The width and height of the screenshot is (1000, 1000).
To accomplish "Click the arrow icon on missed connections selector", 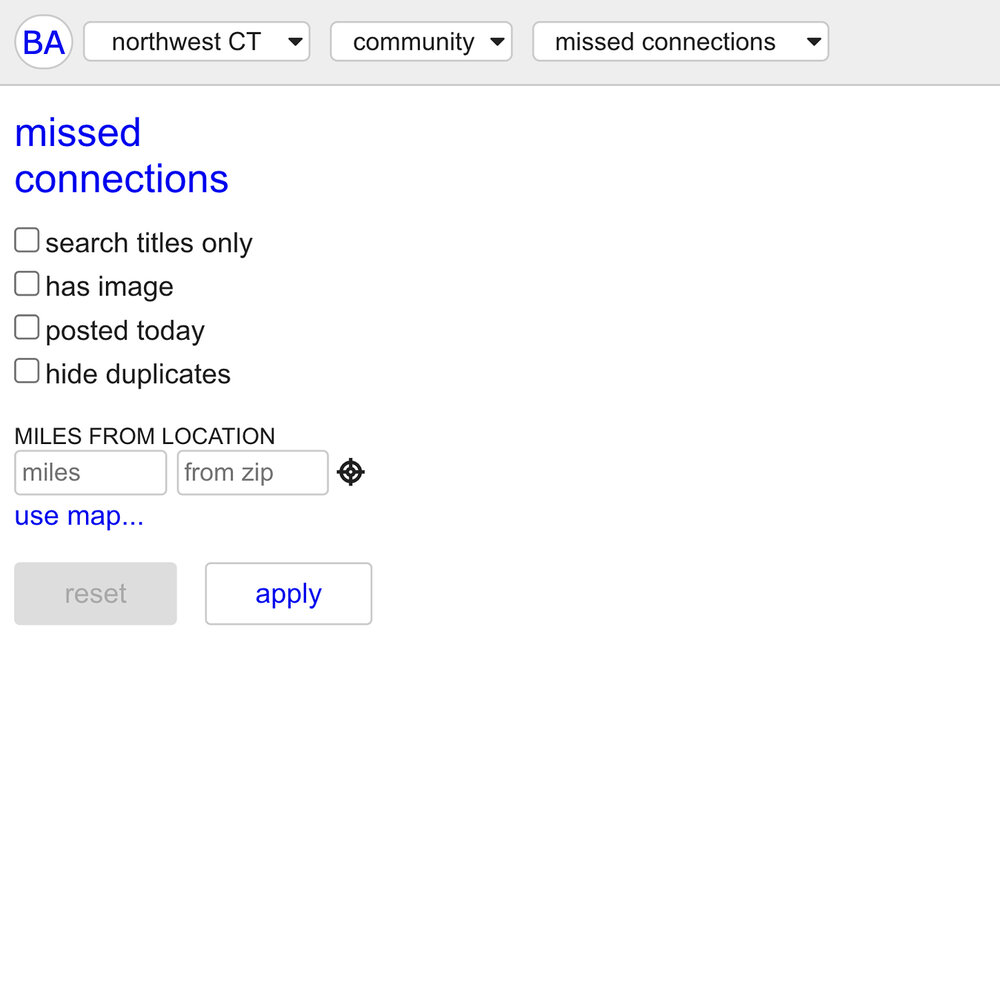I will (813, 42).
